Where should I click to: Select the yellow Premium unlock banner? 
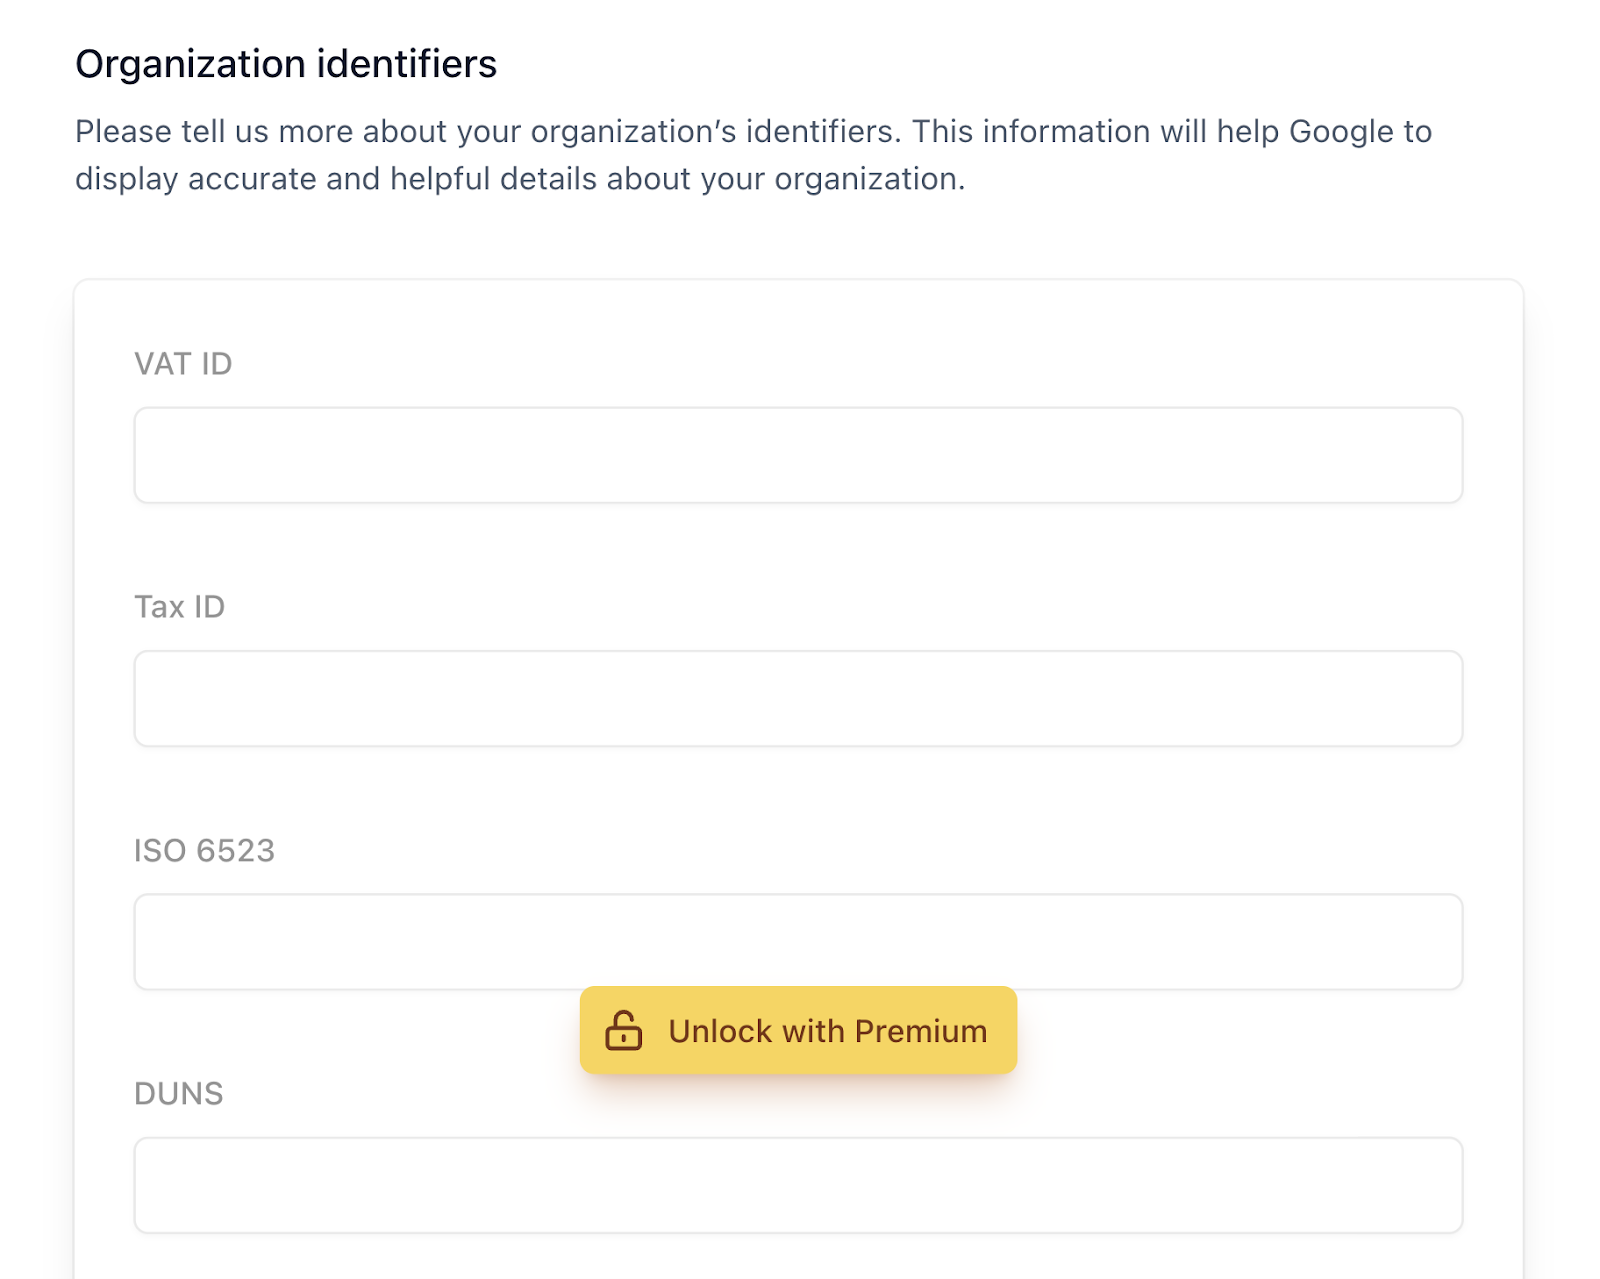(x=797, y=1031)
